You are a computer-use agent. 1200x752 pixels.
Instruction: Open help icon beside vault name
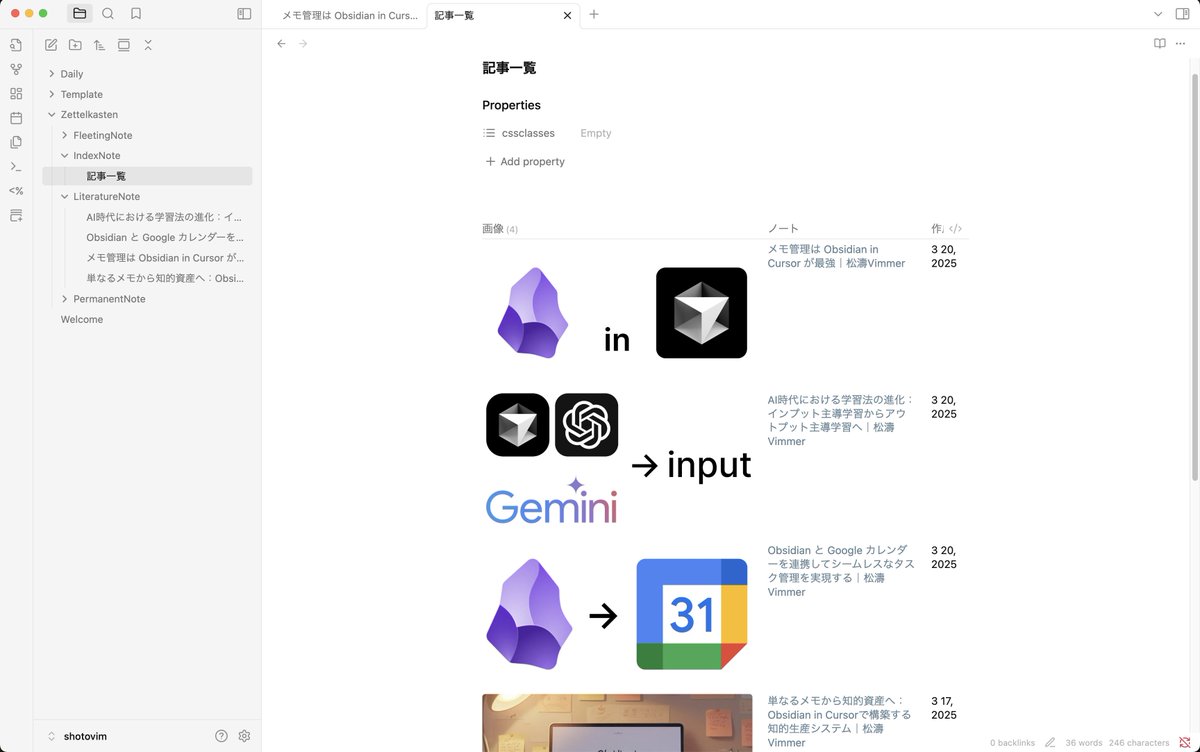click(222, 736)
